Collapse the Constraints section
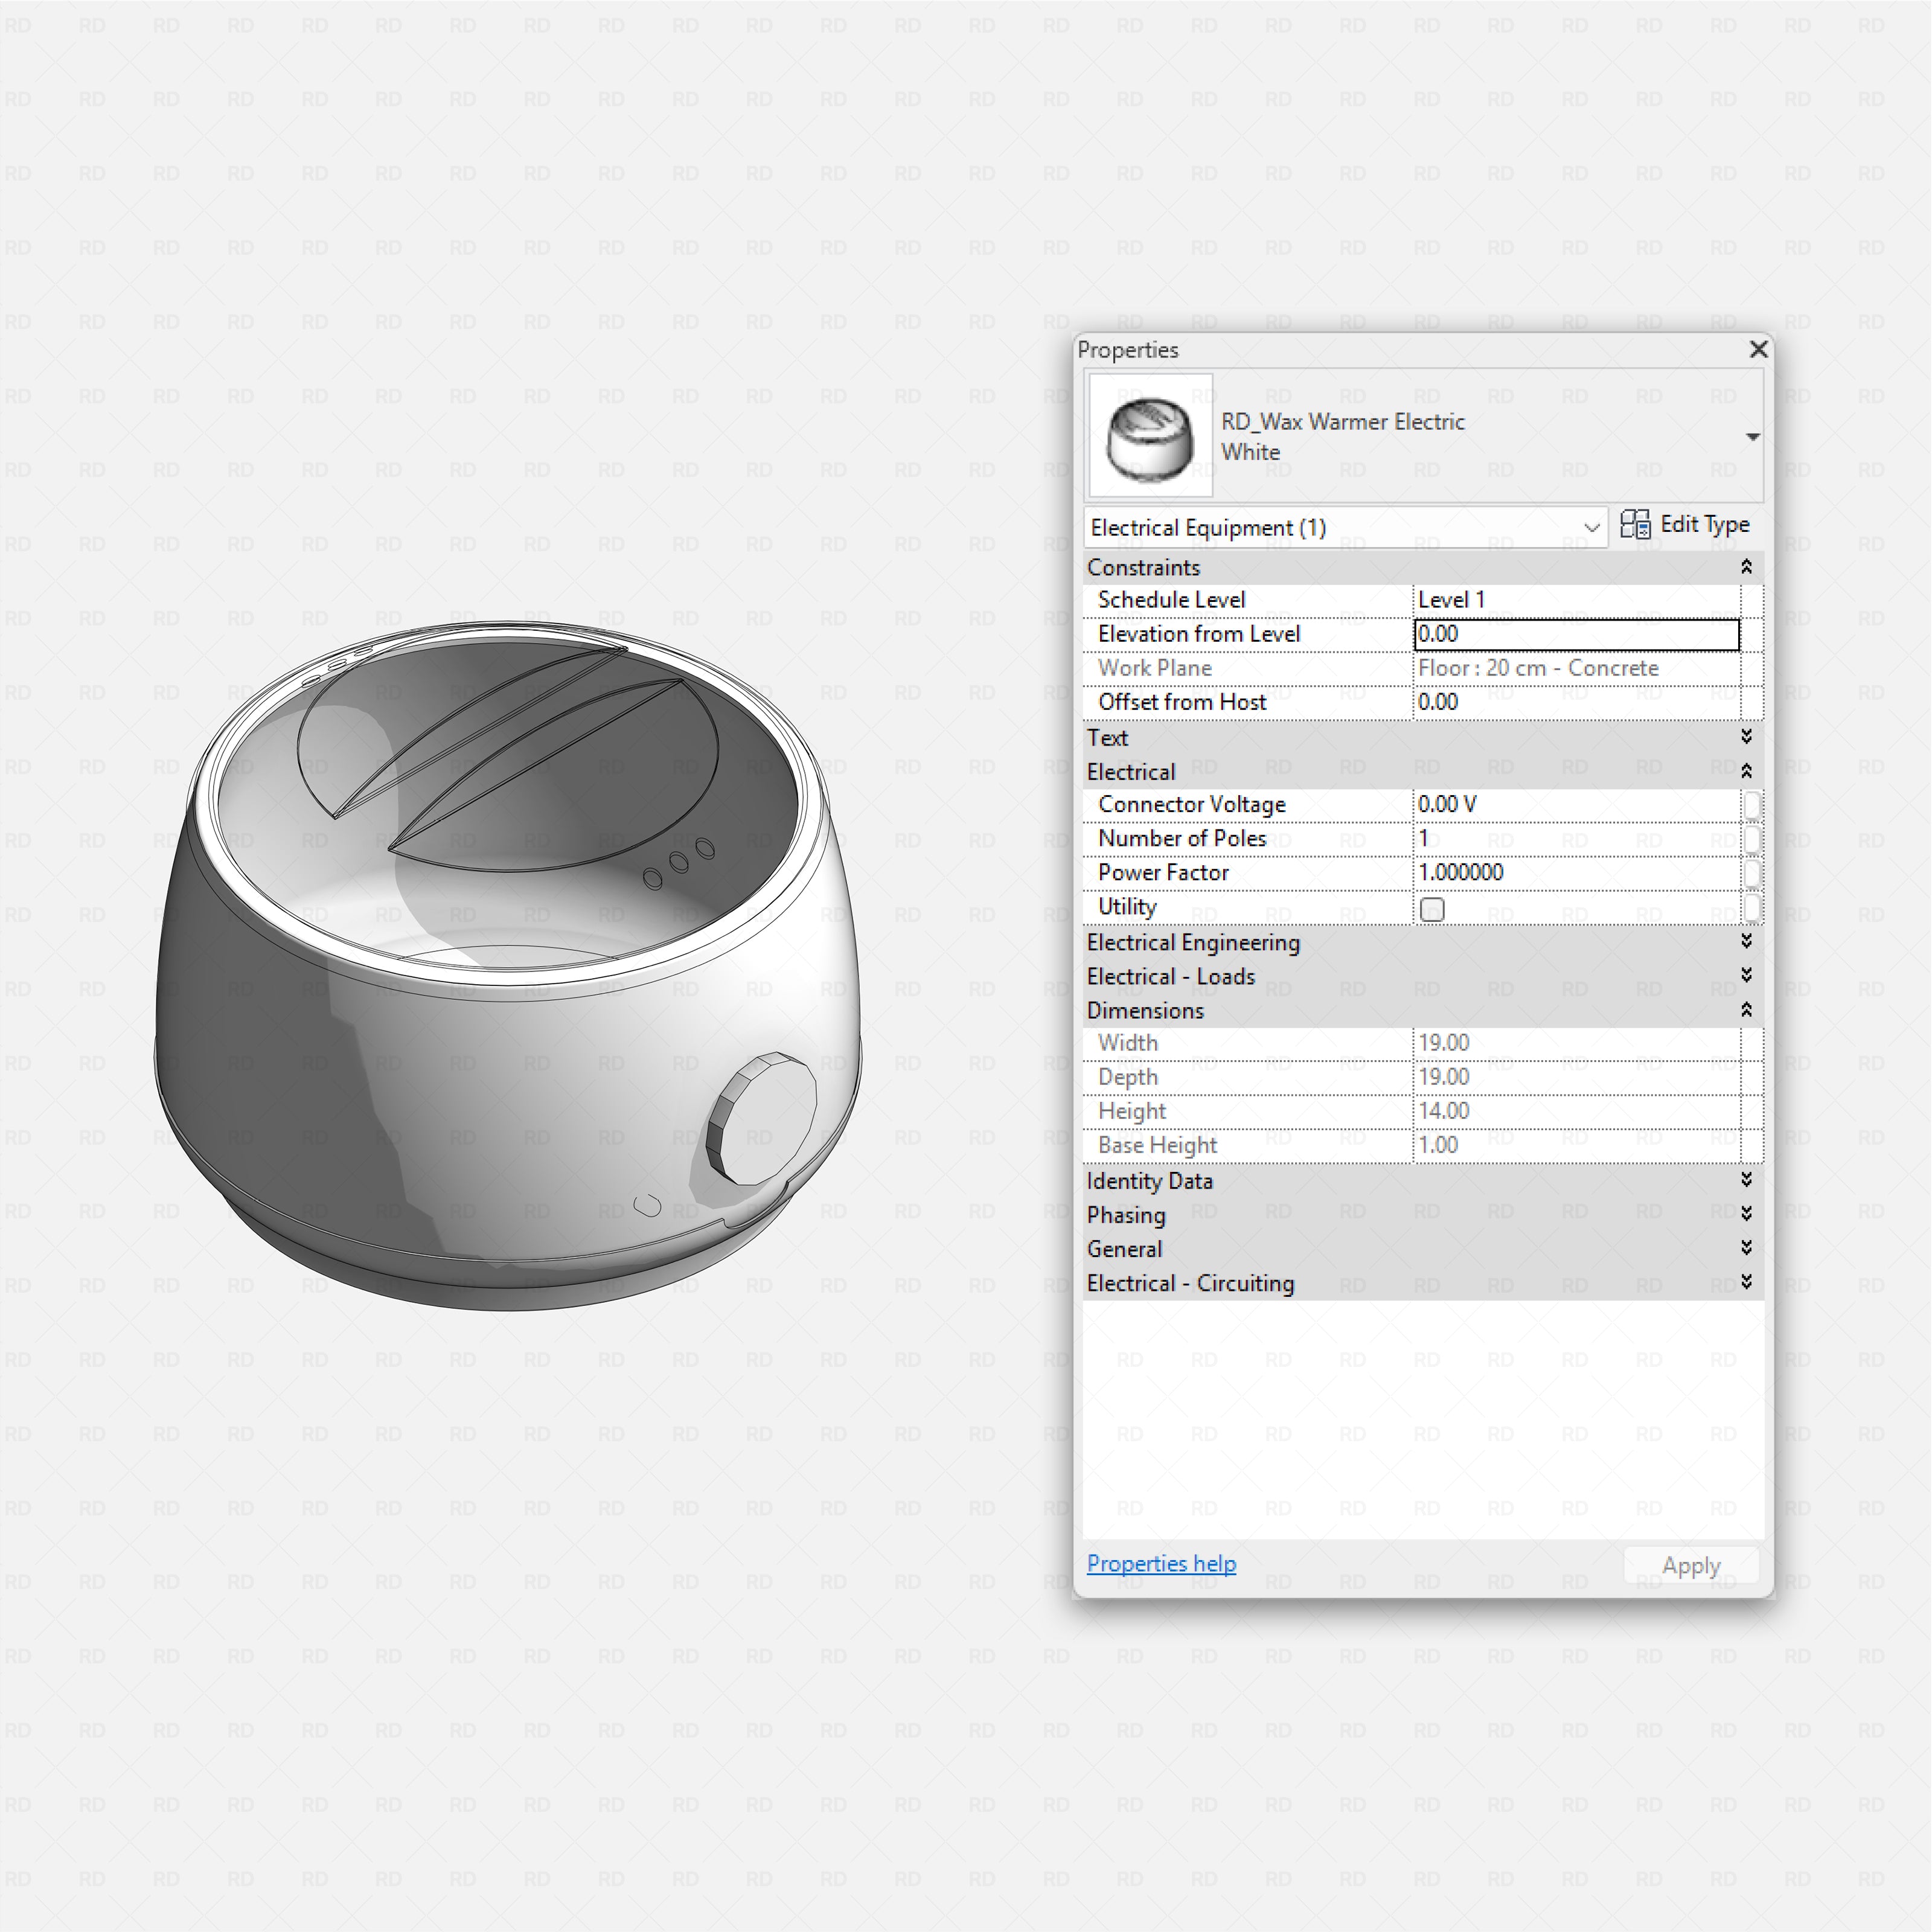1932x1932 pixels. [x=1746, y=567]
